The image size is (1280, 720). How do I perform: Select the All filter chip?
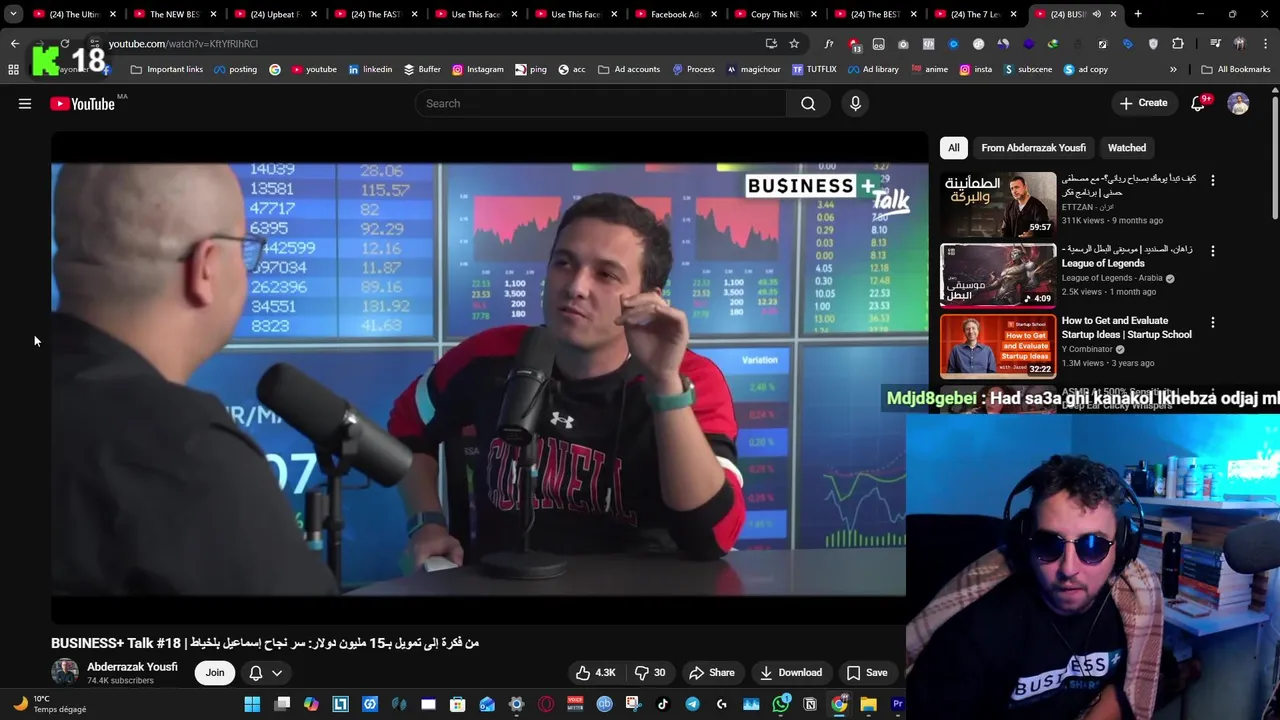(x=954, y=148)
